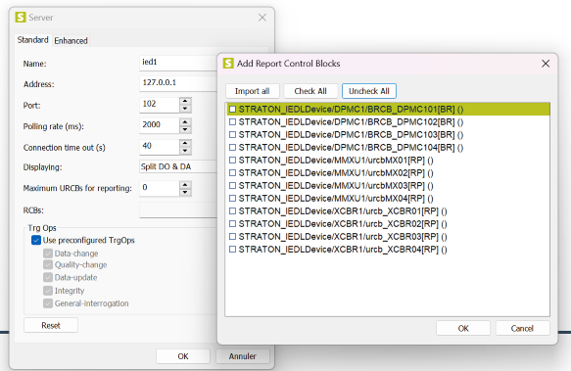Viewport: 571px width, 371px height.
Task: Decrease the Port value with down arrow
Action: point(185,108)
